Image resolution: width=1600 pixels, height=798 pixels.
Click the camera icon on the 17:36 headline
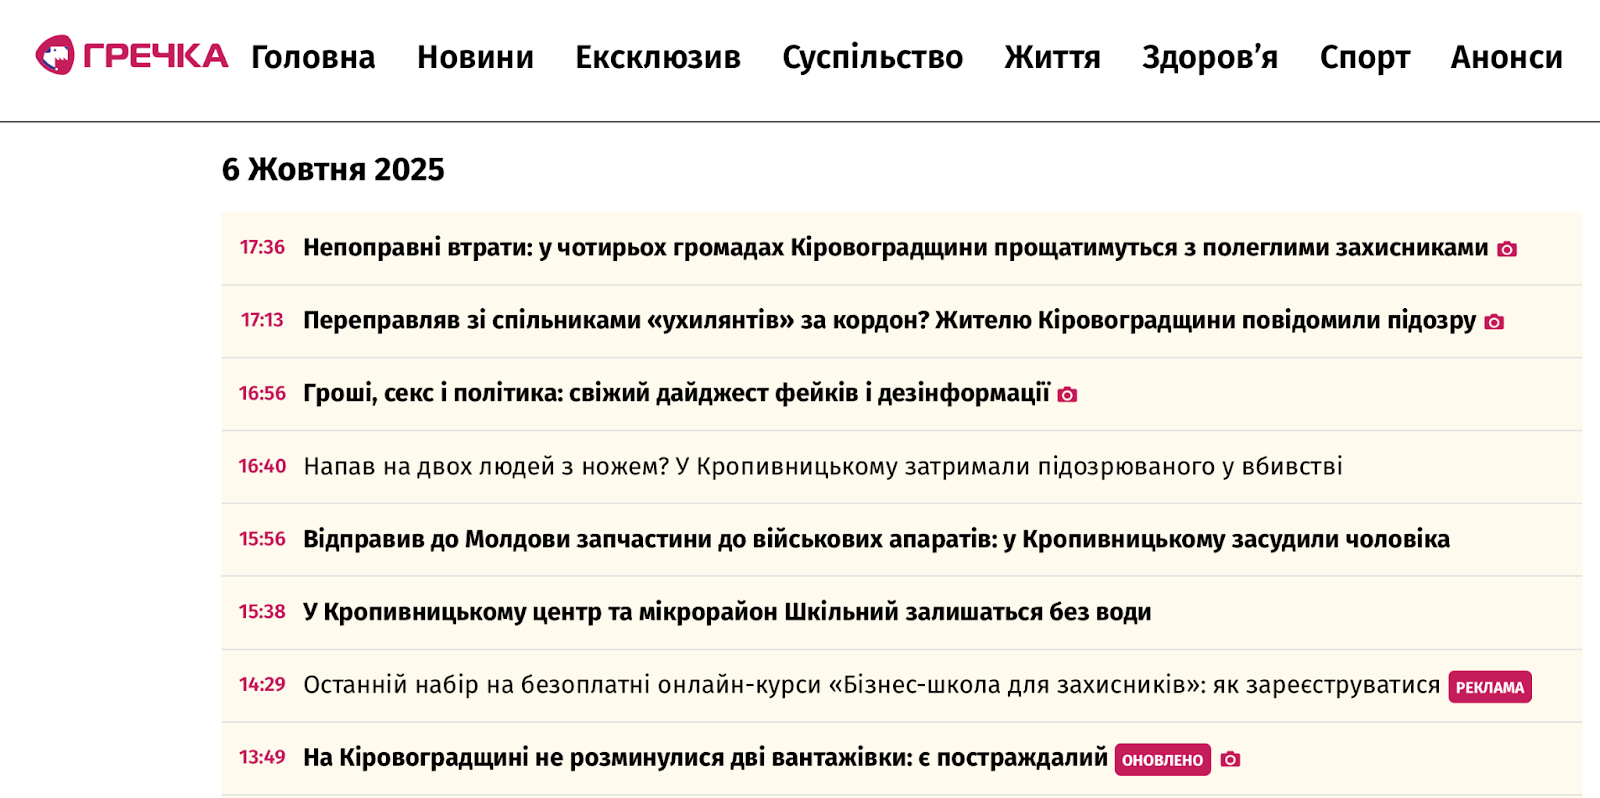(1507, 249)
